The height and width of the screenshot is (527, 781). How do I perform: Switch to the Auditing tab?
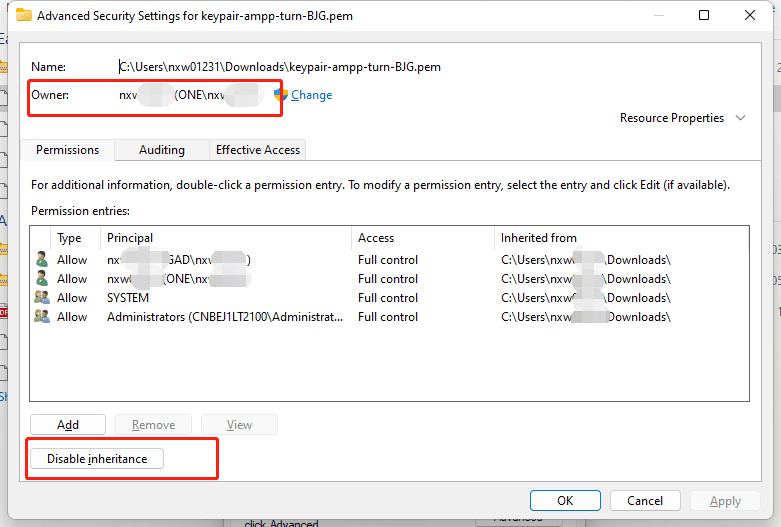(161, 150)
